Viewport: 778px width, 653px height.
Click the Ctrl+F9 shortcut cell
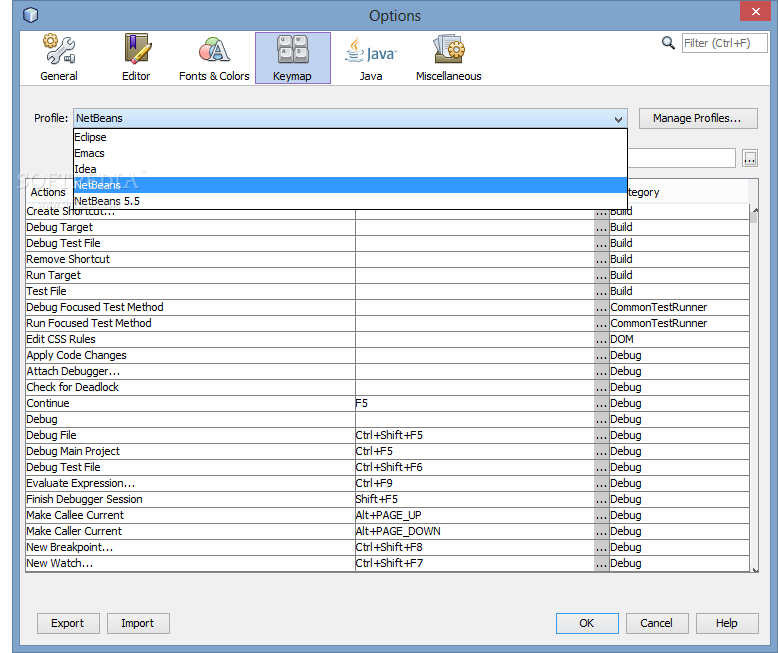475,484
